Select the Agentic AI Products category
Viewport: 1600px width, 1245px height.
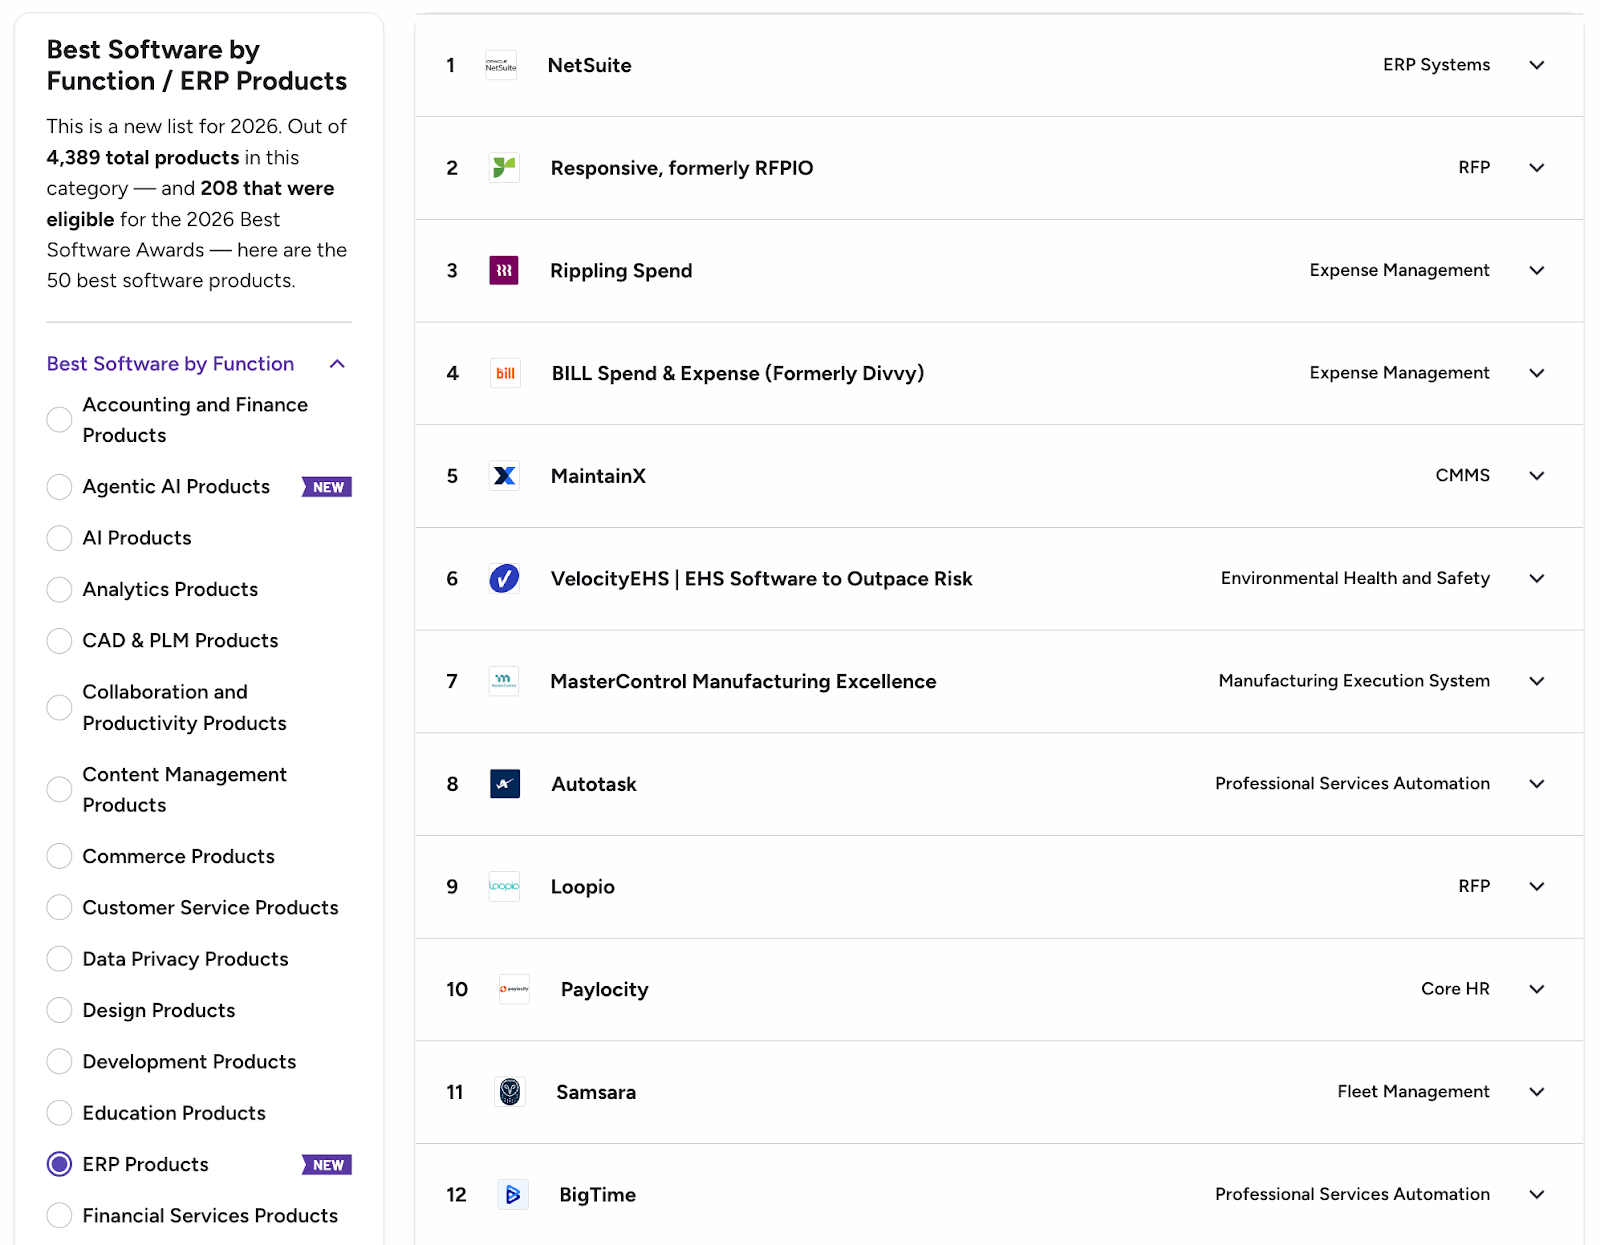59,487
